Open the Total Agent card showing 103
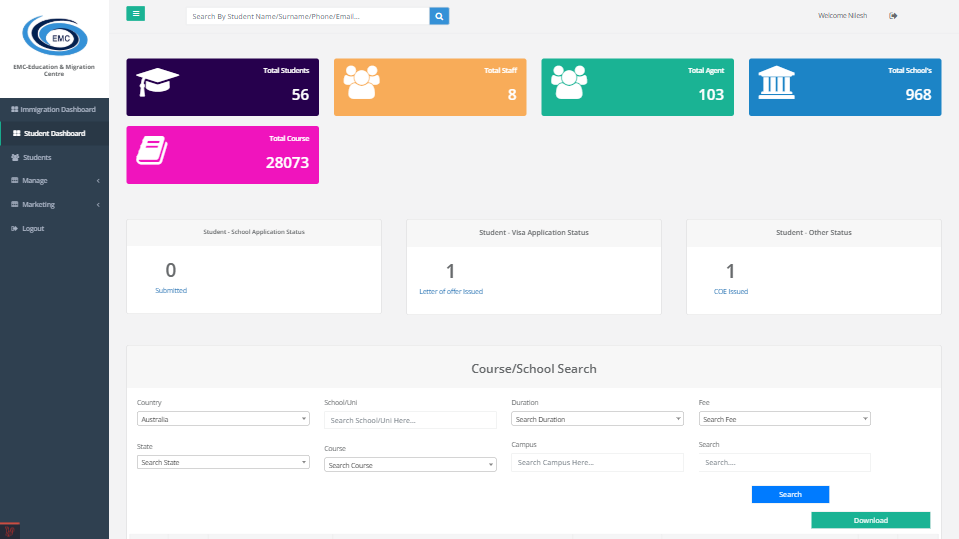Viewport: 959px width, 539px height. [x=637, y=87]
